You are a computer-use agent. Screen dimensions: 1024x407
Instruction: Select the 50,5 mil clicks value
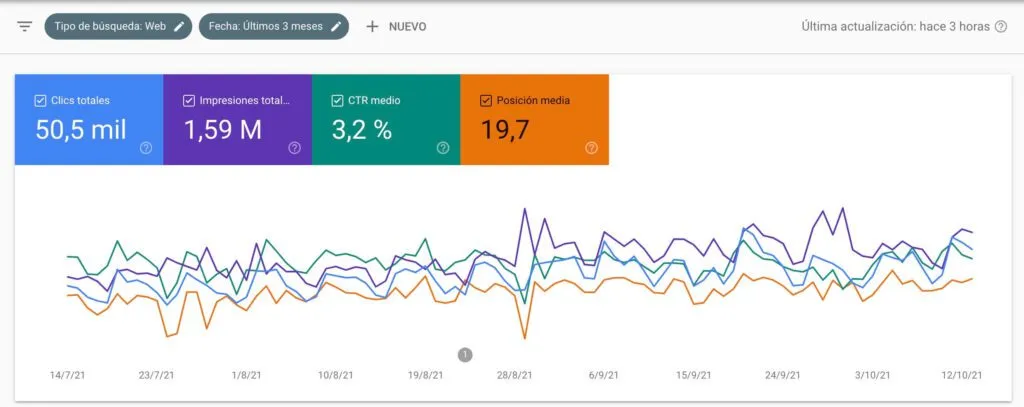[81, 130]
